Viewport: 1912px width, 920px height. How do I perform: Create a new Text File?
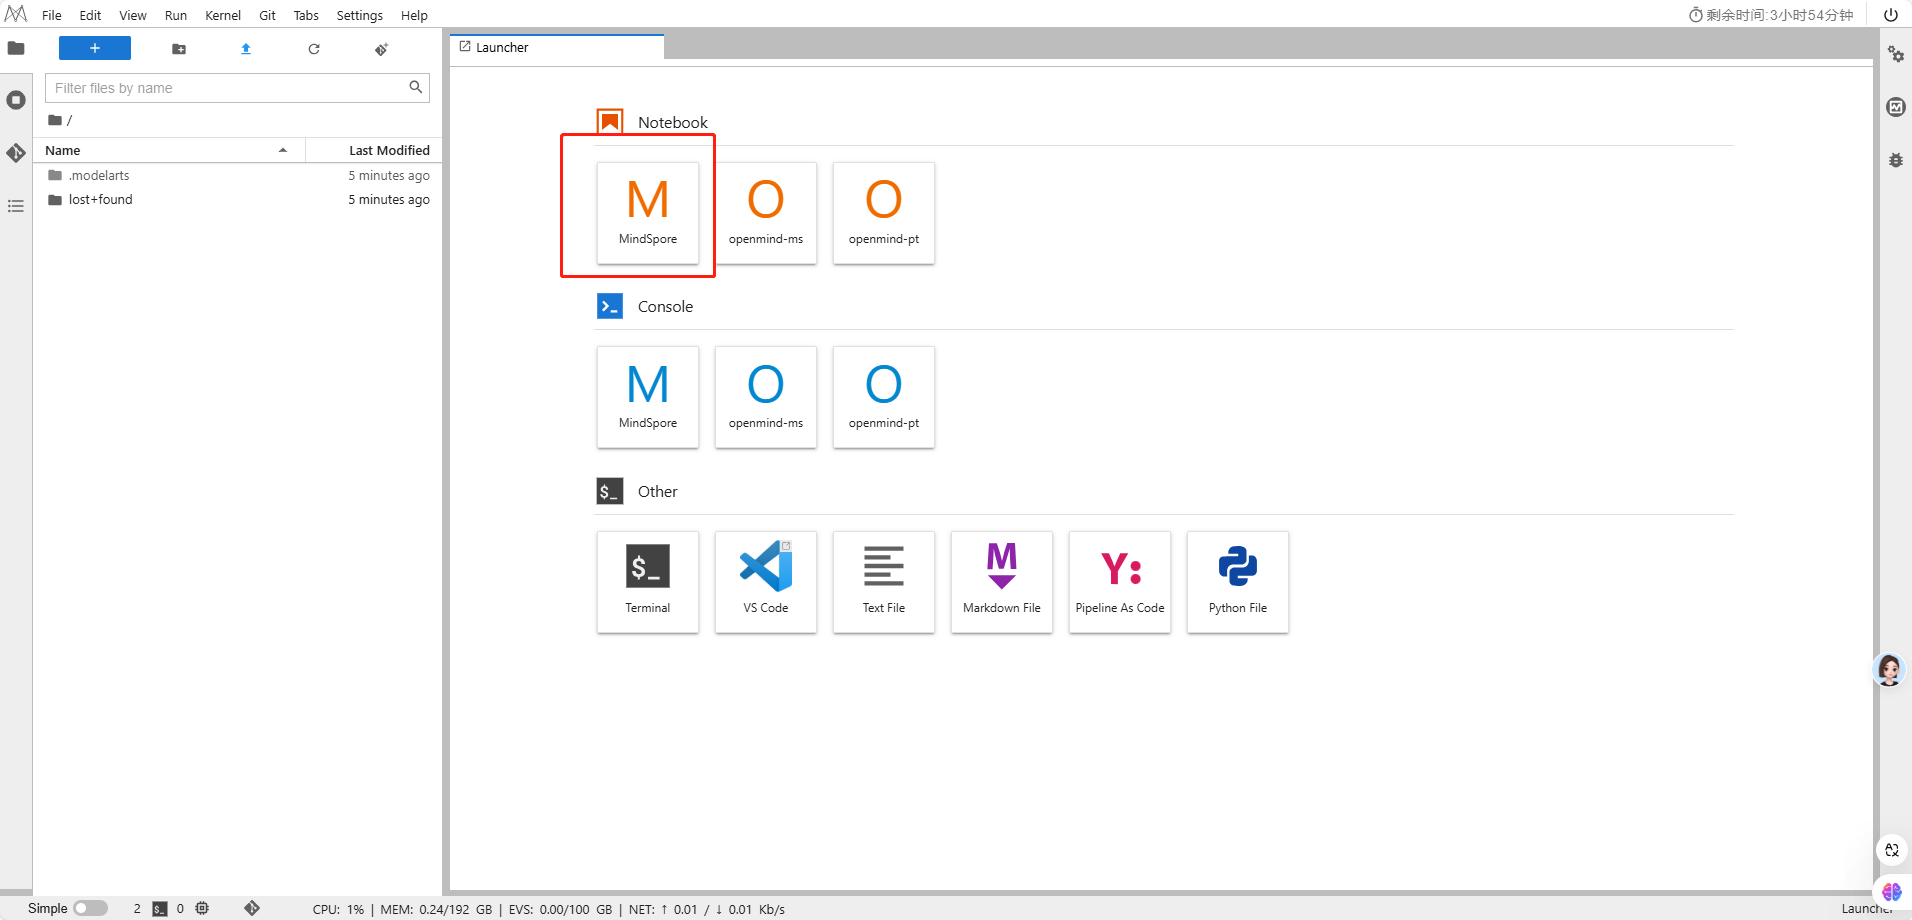coord(884,582)
